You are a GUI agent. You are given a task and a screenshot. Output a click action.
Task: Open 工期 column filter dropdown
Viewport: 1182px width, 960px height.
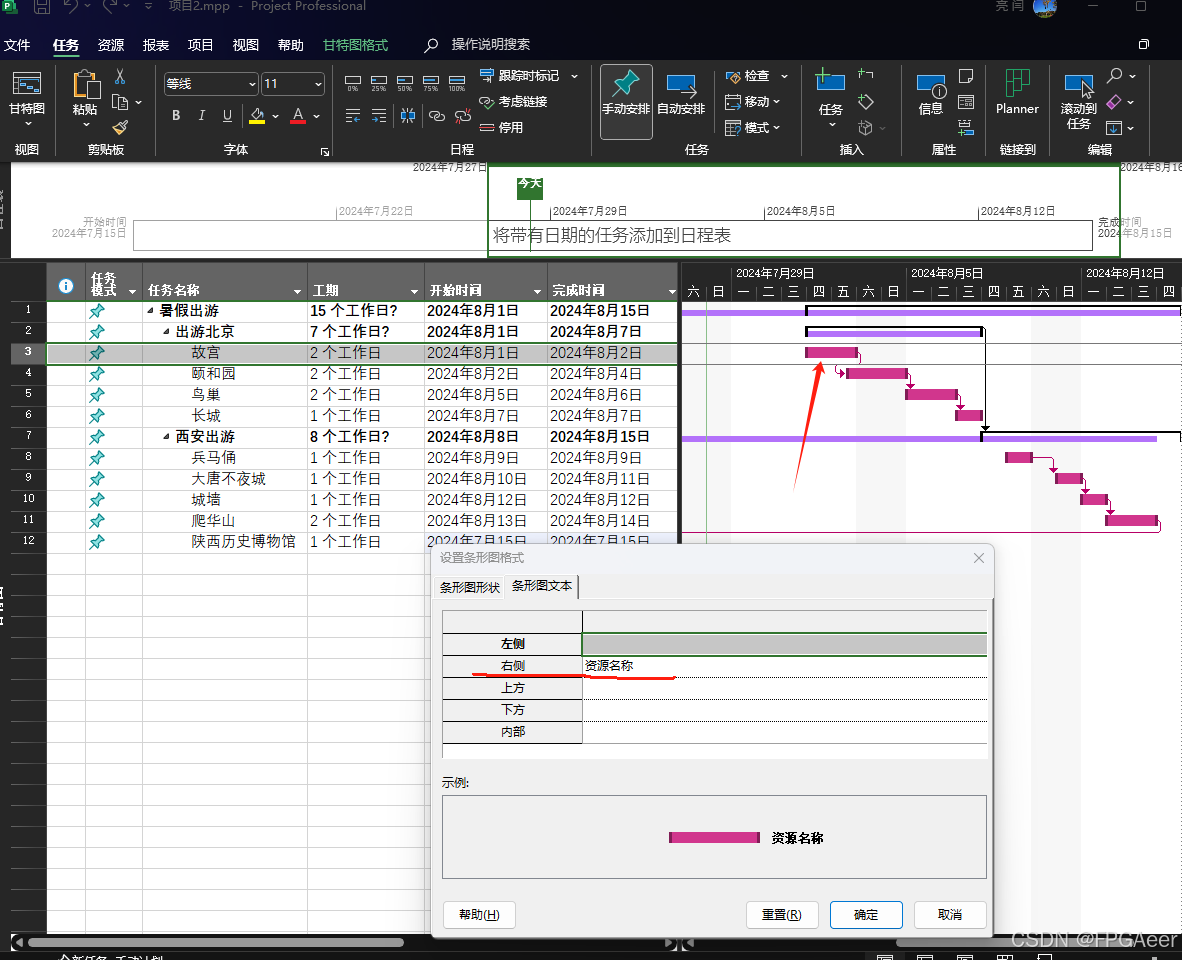click(414, 292)
